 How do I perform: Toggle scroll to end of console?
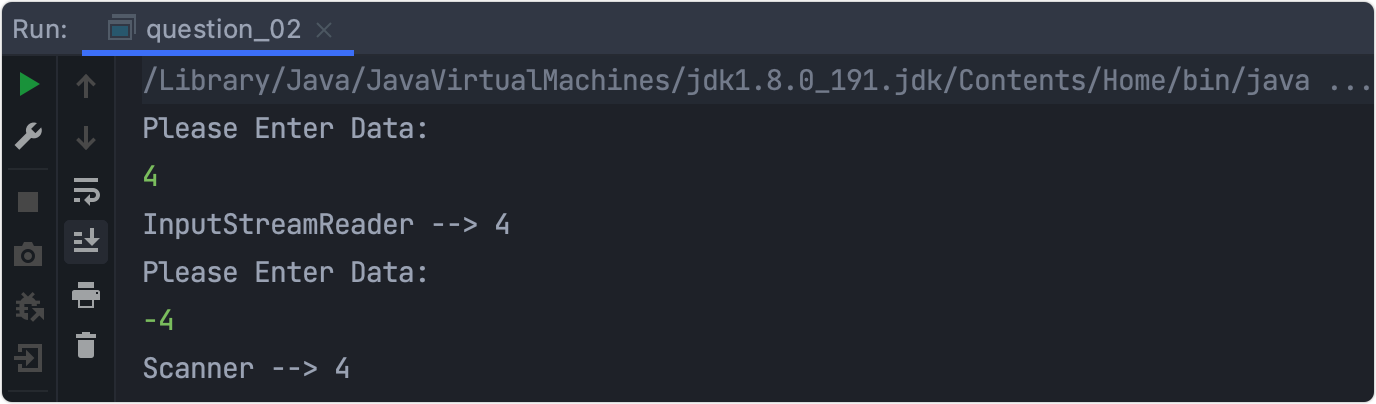click(86, 241)
